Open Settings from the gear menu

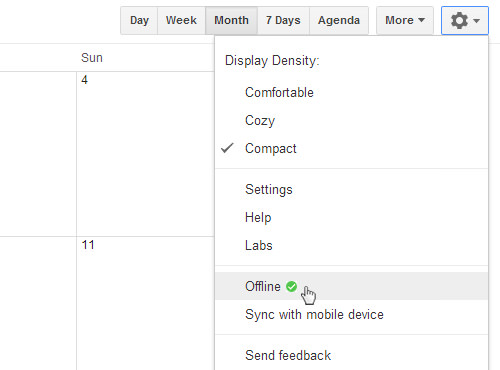[x=352, y=189]
